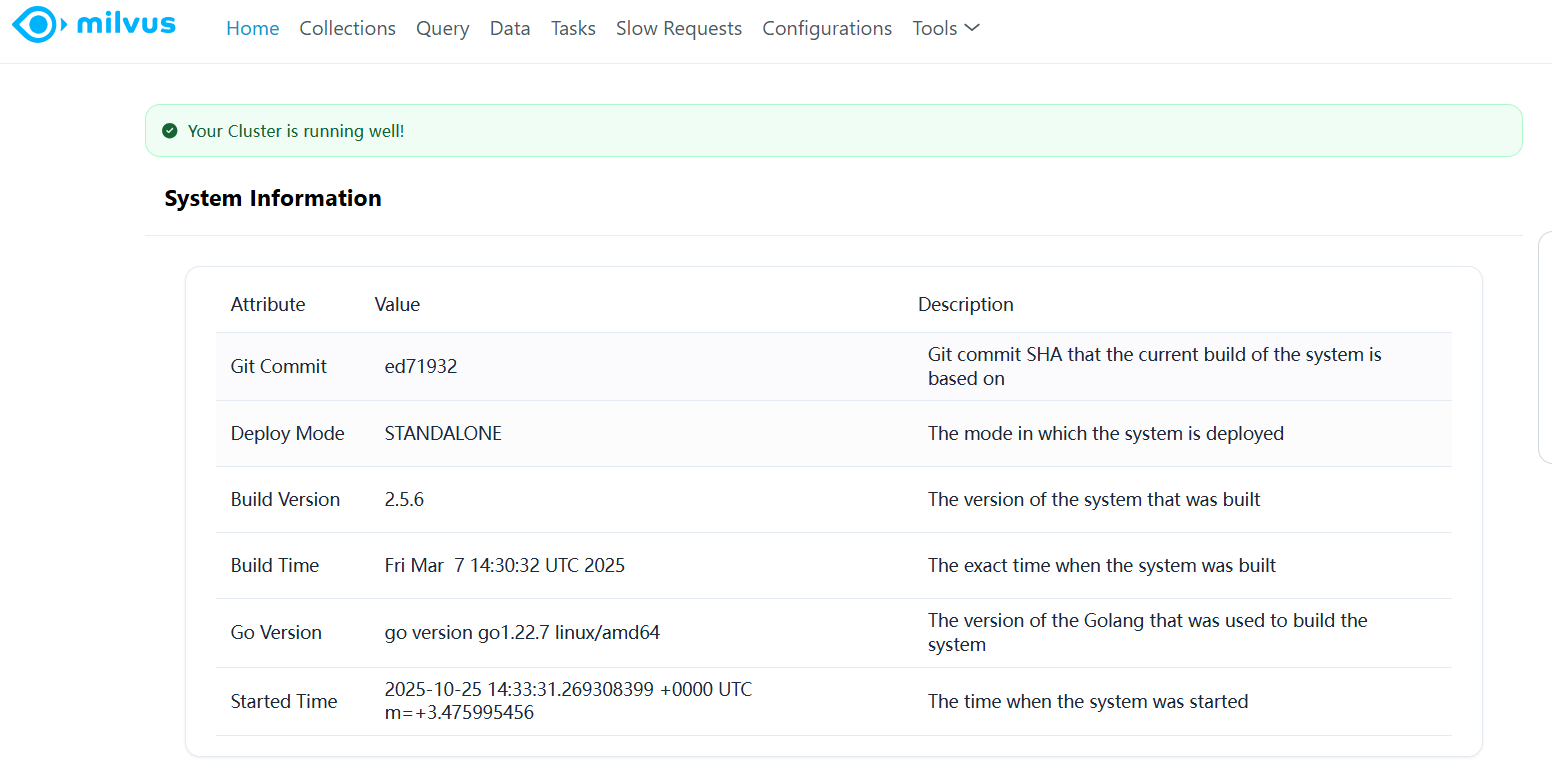
Task: Expand the Tools dropdown menu
Action: click(x=946, y=28)
